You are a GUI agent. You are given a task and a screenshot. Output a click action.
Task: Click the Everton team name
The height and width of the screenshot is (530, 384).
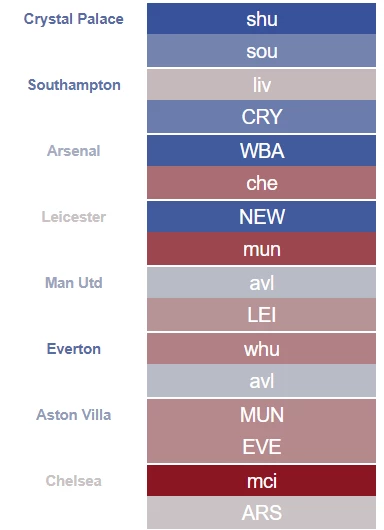pyautogui.click(x=73, y=349)
